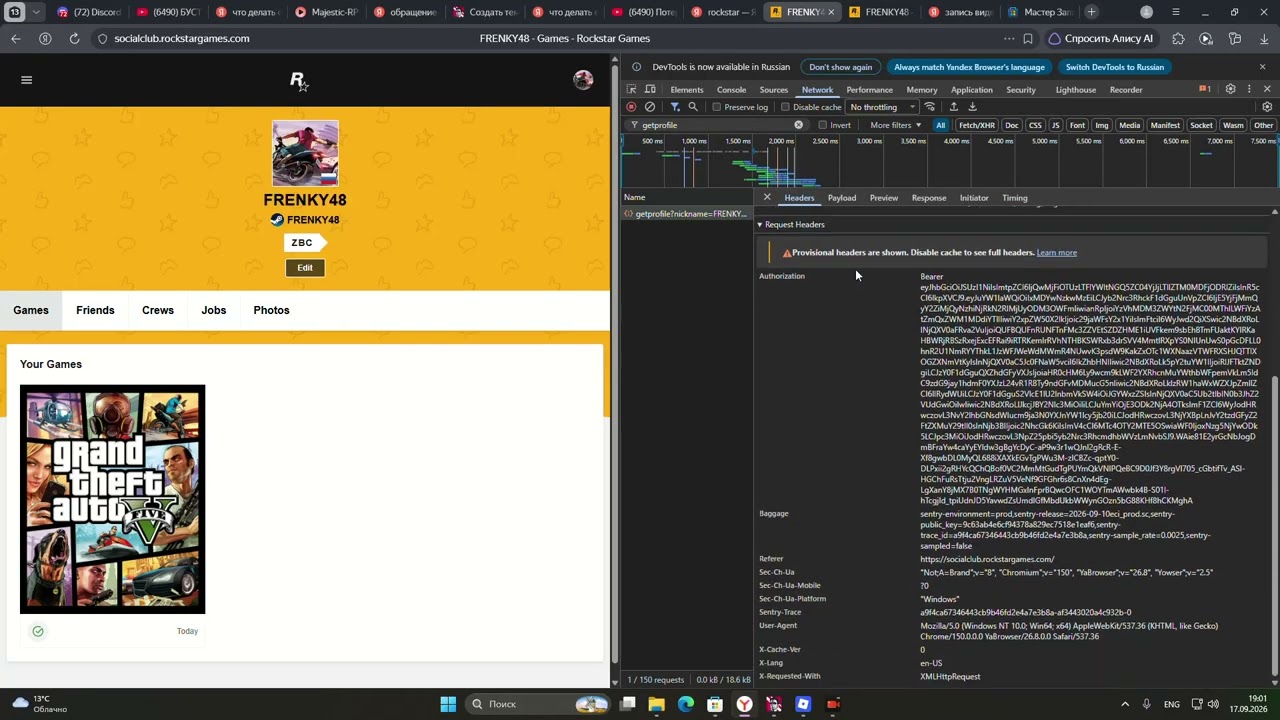The image size is (1280, 720).
Task: Open the DevTools issues counter
Action: (1205, 90)
